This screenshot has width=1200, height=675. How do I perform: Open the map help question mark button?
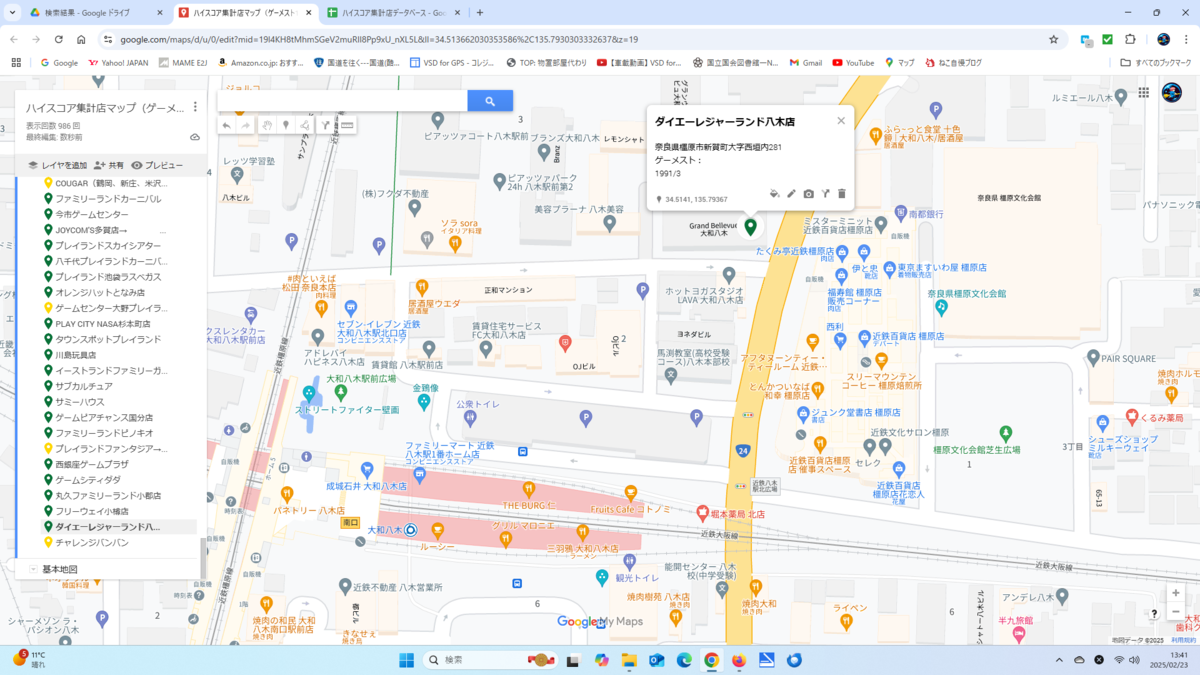[1154, 613]
